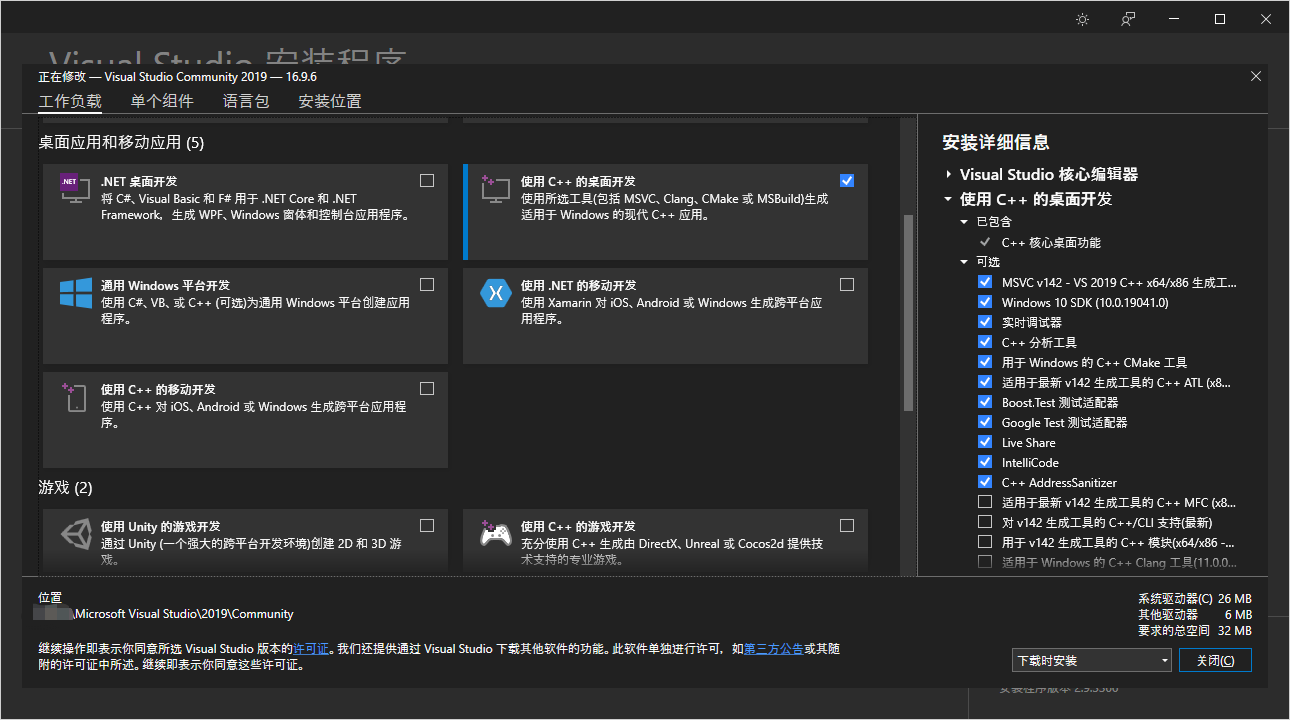The height and width of the screenshot is (720, 1290).
Task: Click the 游戏 (2) section heading
Action: point(65,487)
